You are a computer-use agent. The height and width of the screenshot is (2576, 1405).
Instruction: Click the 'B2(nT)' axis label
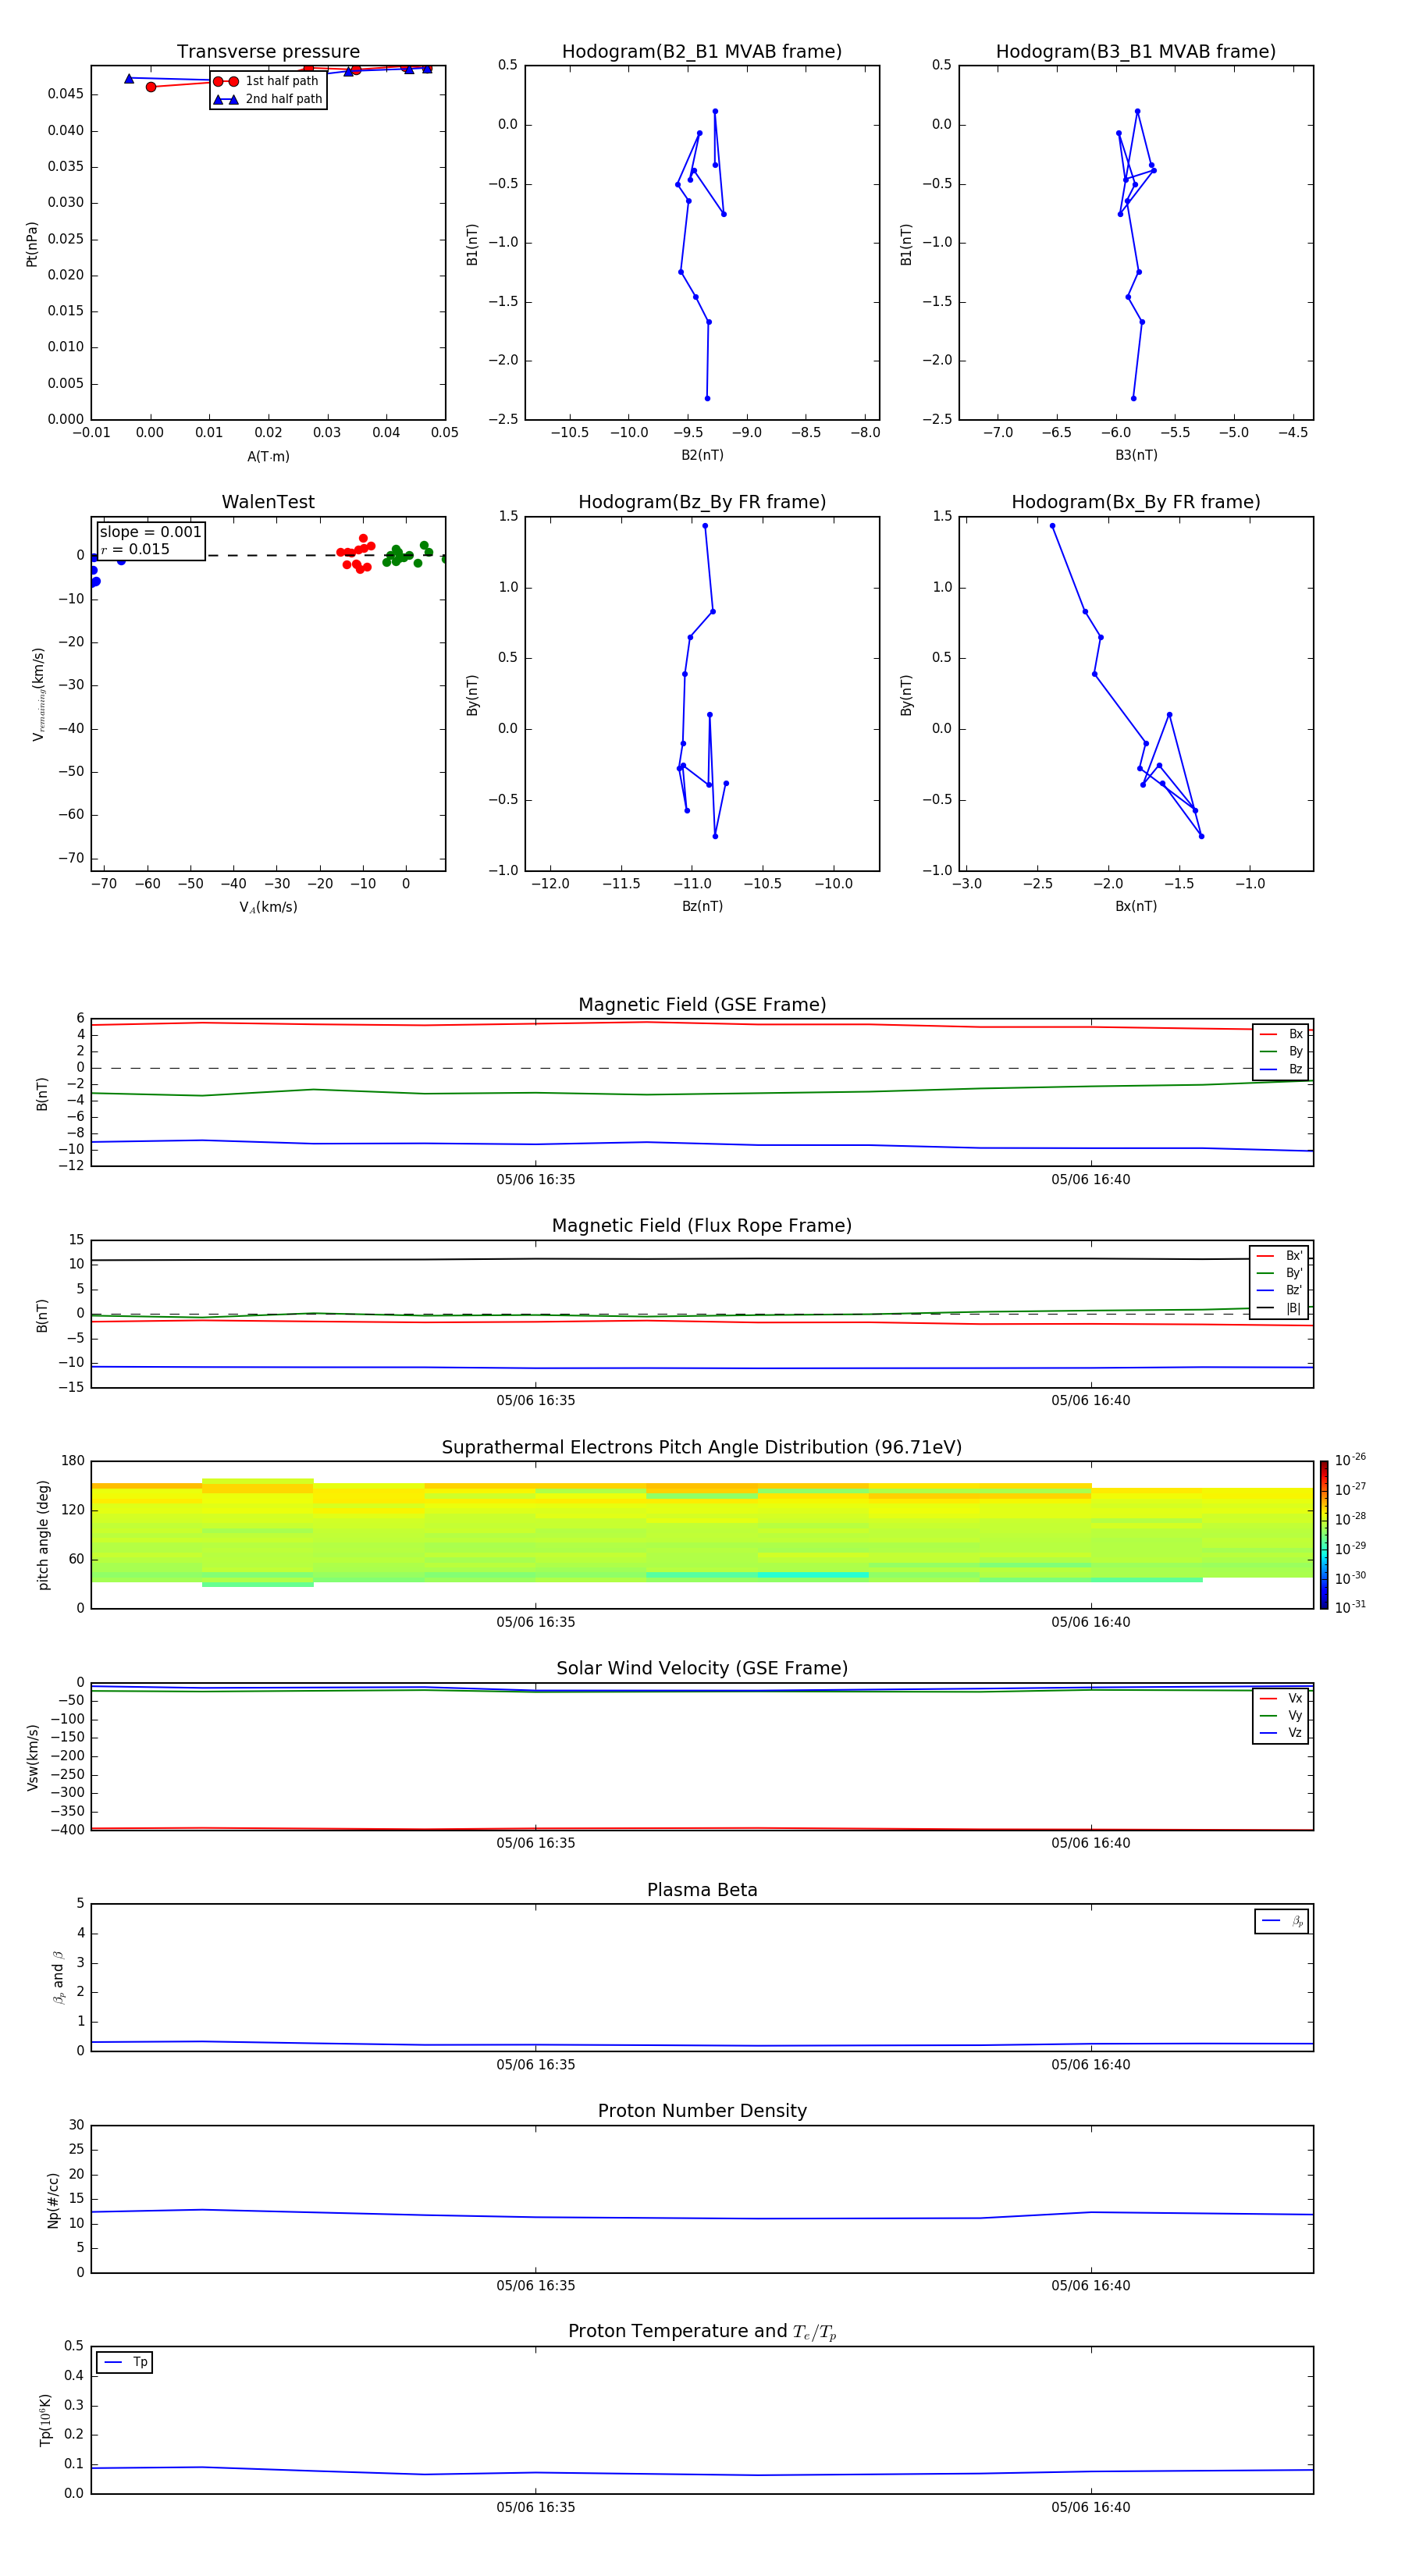pyautogui.click(x=702, y=455)
